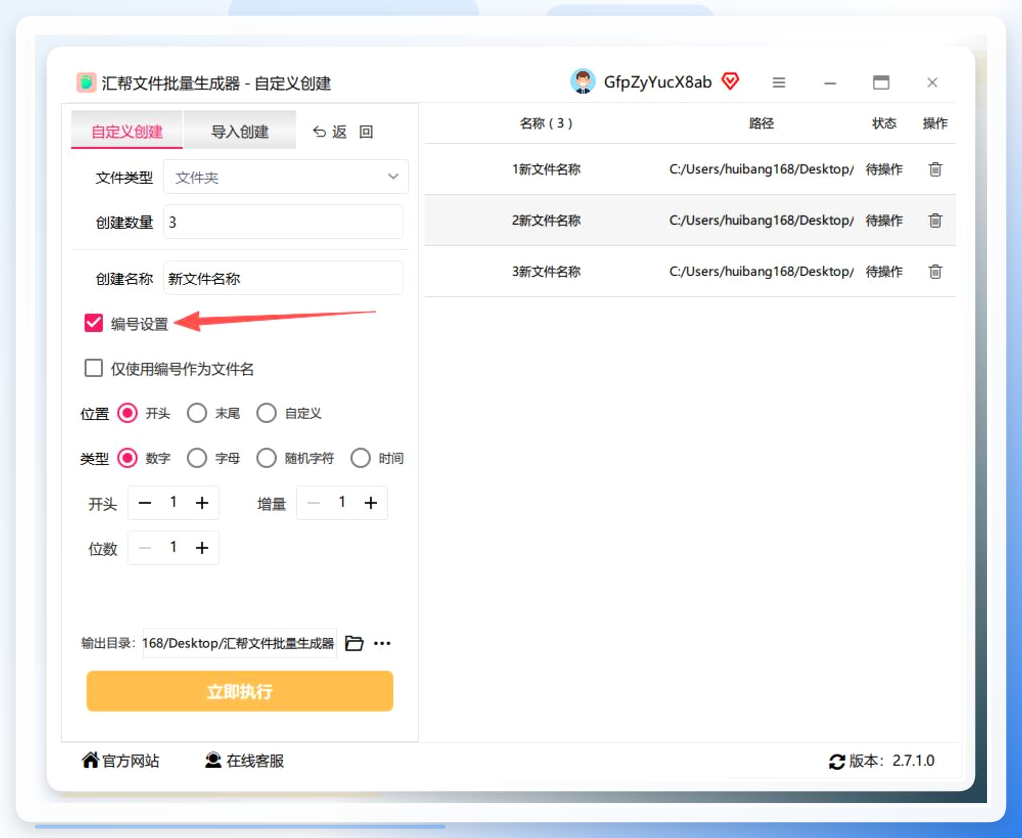Click the 创建数量 input field
This screenshot has height=838, width=1022.
(x=283, y=222)
